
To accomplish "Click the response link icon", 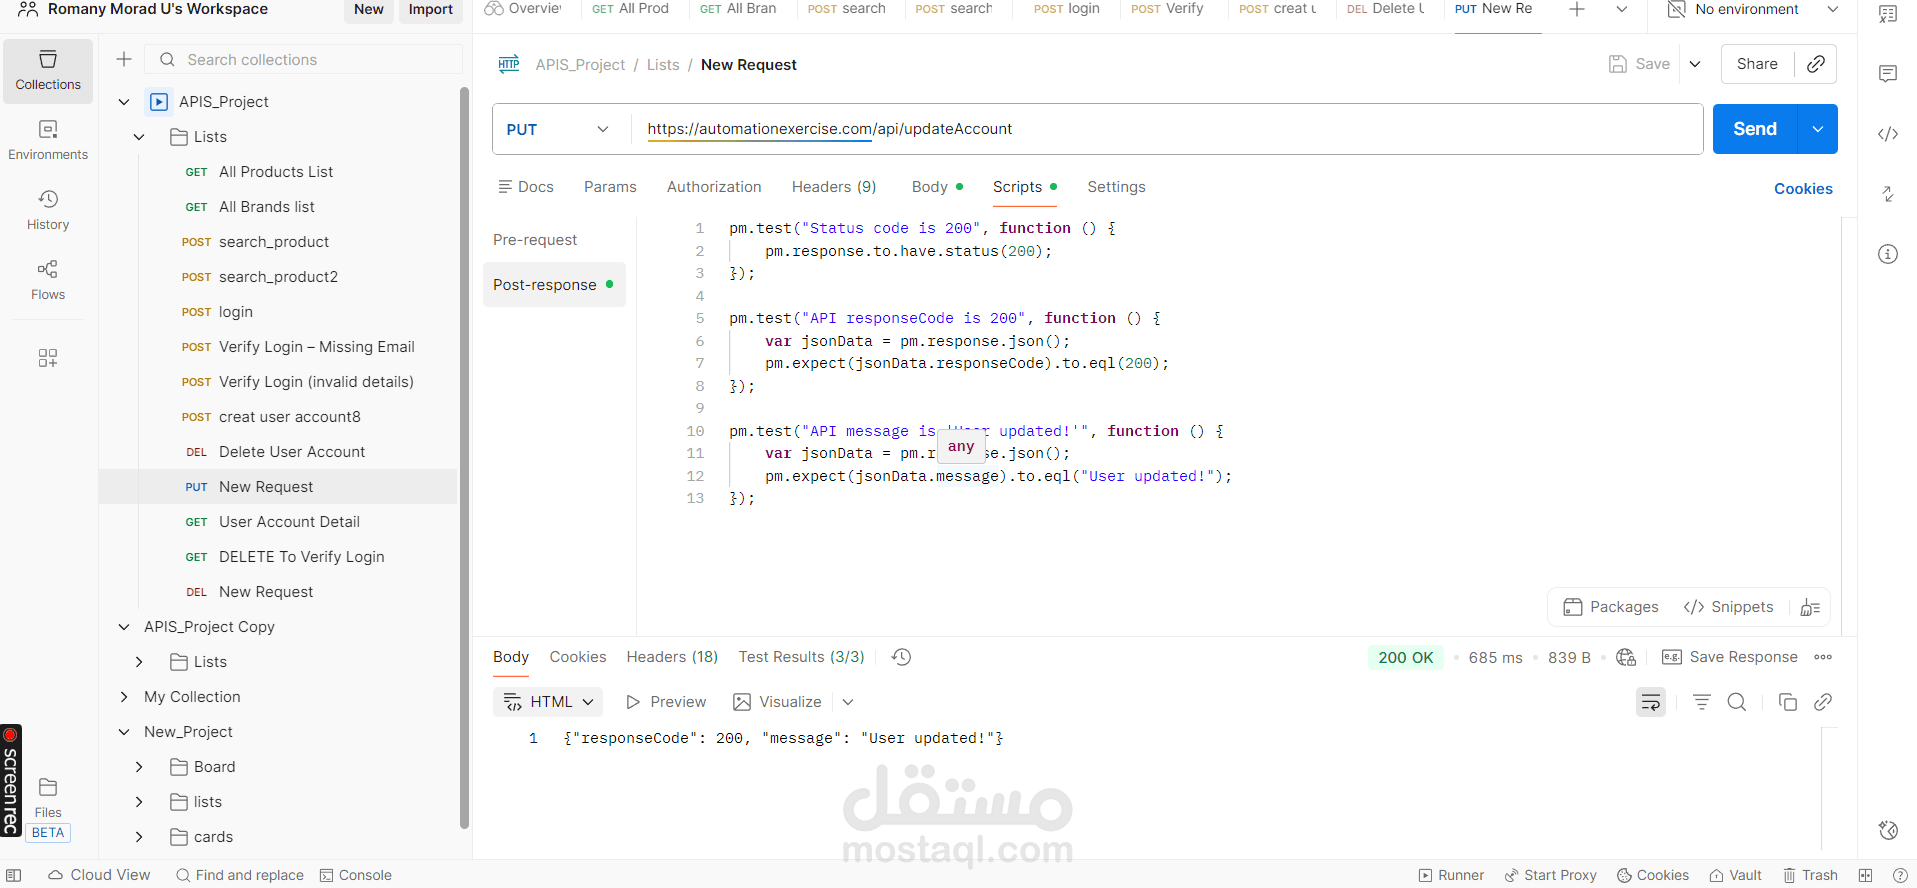I will pyautogui.click(x=1823, y=702).
